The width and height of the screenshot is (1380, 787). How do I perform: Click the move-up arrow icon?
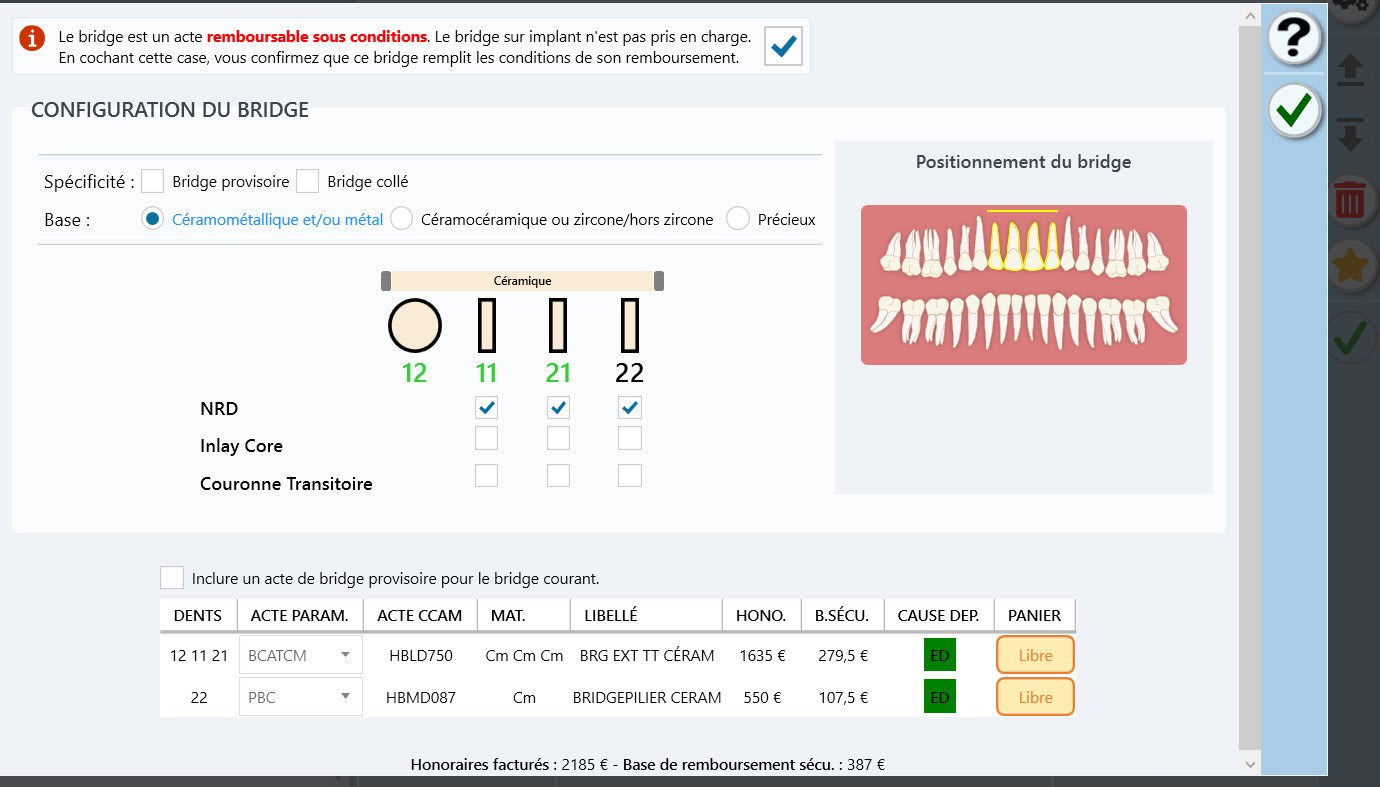1351,70
